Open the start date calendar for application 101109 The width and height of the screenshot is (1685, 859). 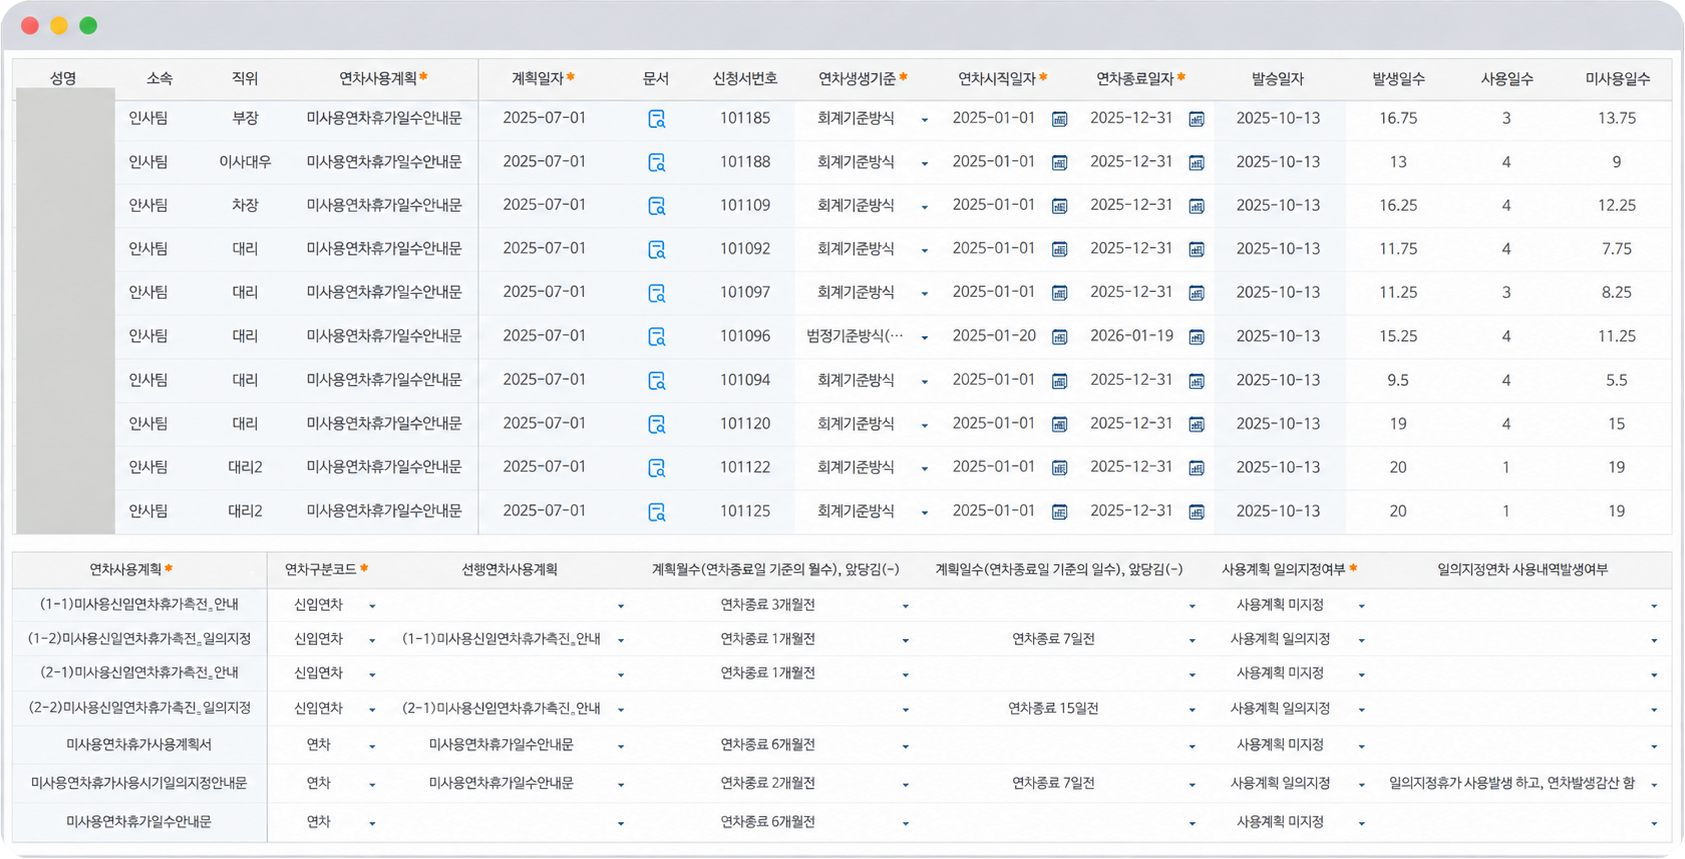tap(1059, 206)
